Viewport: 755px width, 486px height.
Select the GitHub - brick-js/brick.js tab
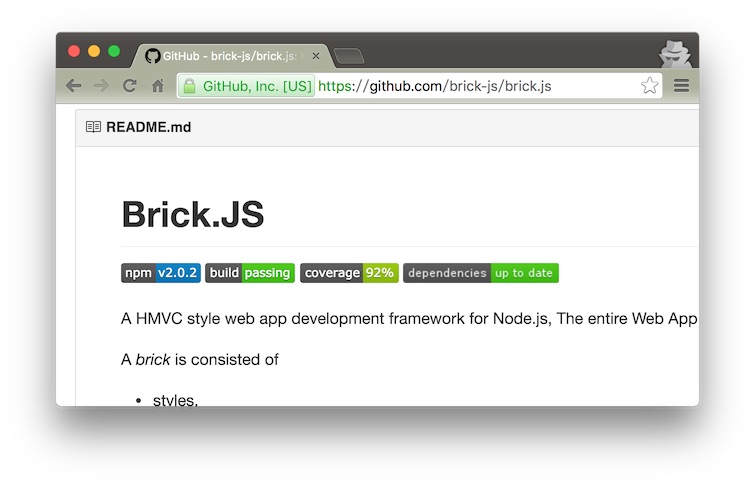[x=233, y=56]
